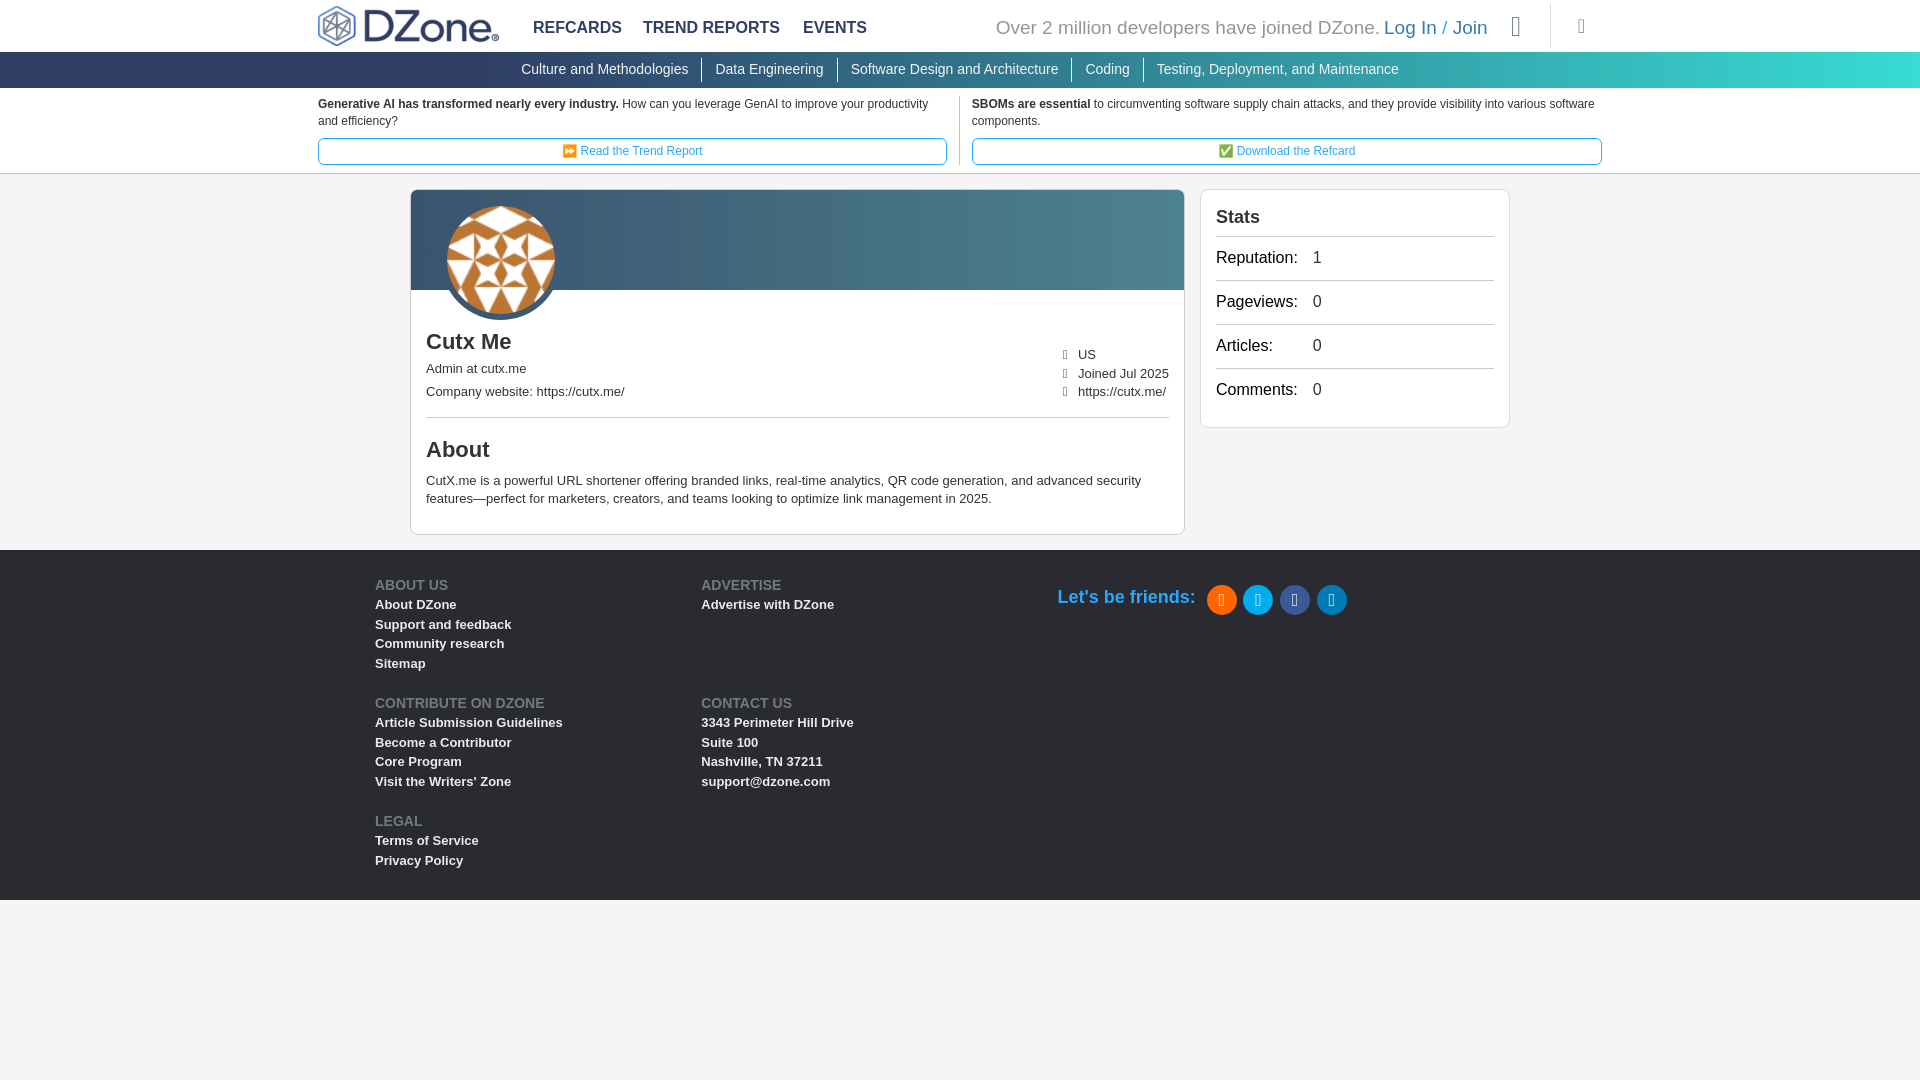Open the Sitemap link
This screenshot has height=1080, width=1920.
coord(400,664)
